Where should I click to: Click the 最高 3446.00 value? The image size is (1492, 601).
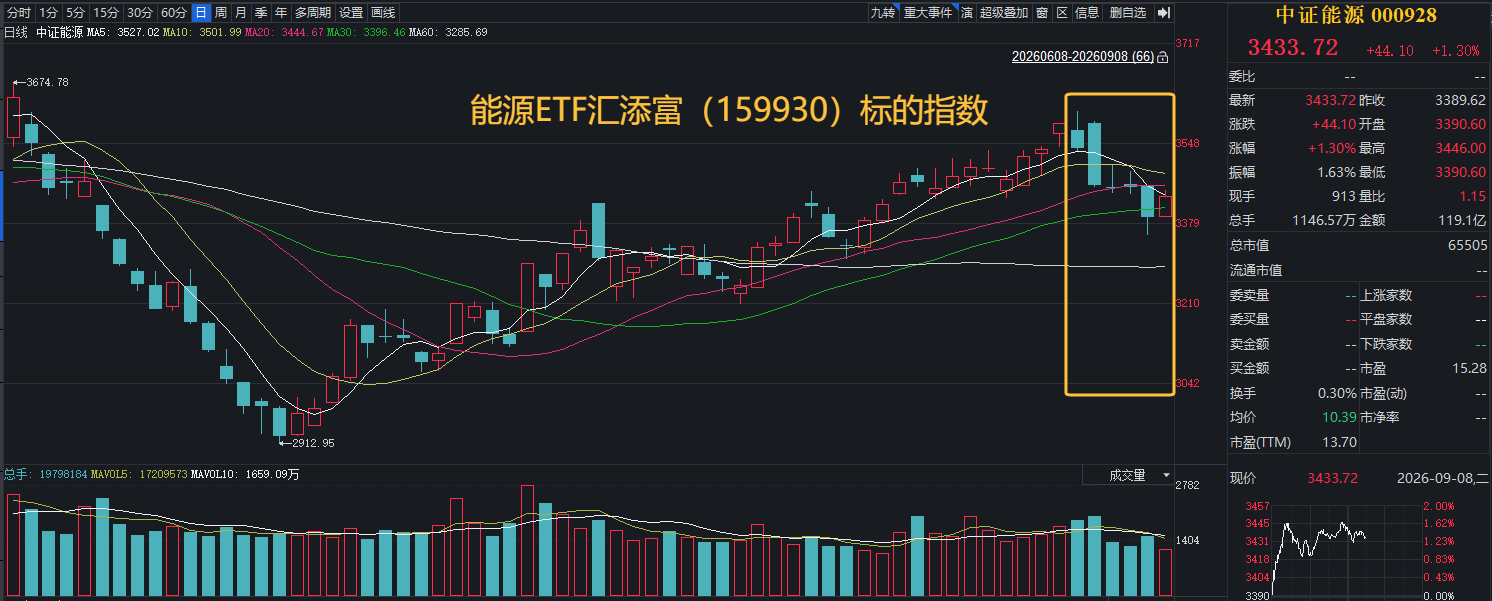1460,148
